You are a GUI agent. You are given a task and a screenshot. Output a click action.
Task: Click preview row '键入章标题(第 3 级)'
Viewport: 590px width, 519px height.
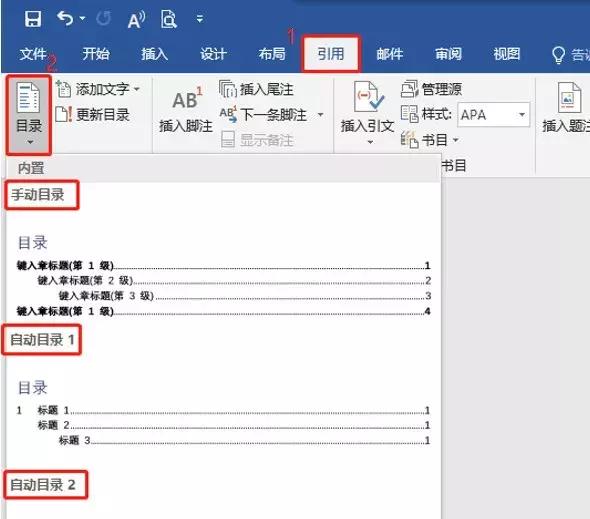point(245,296)
